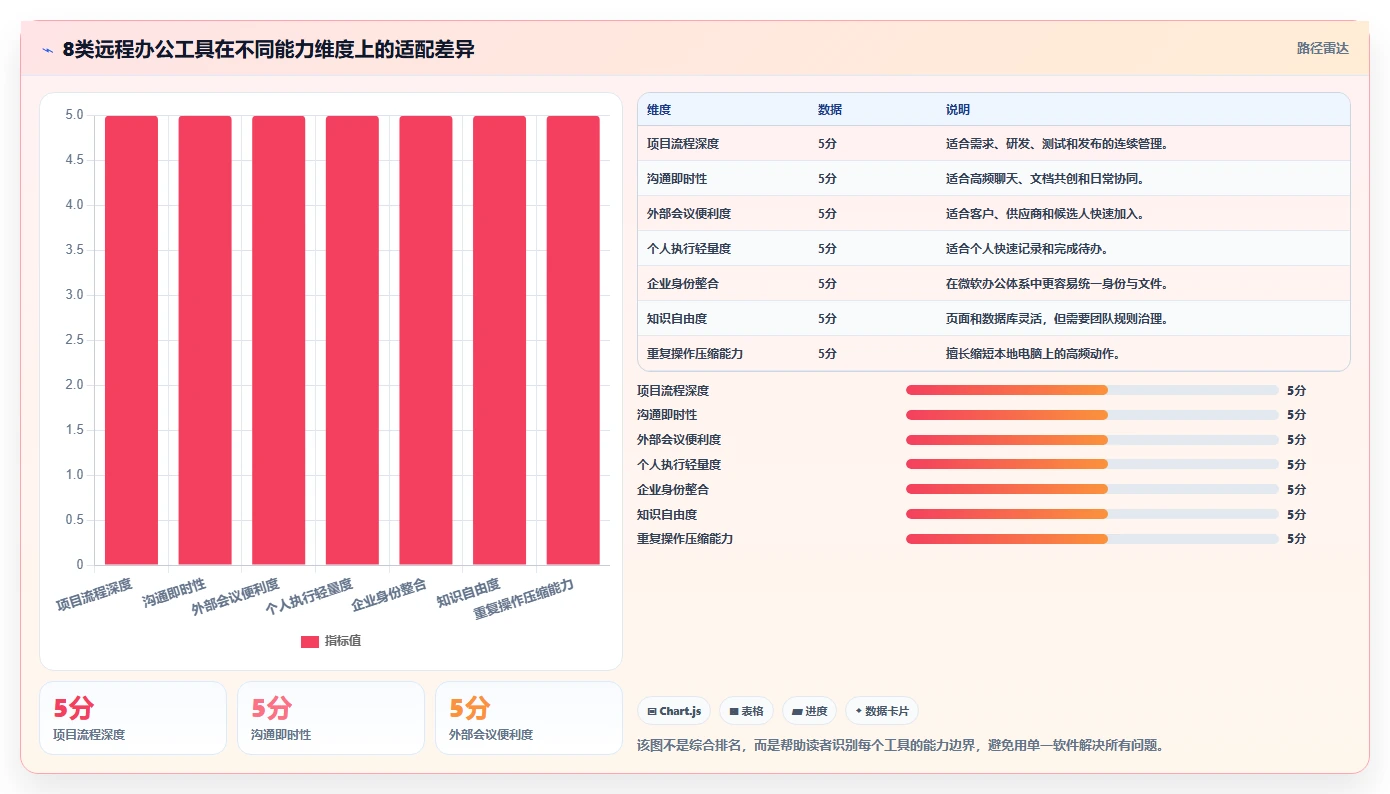Select the 数据 column header
This screenshot has width=1390, height=794.
point(830,110)
